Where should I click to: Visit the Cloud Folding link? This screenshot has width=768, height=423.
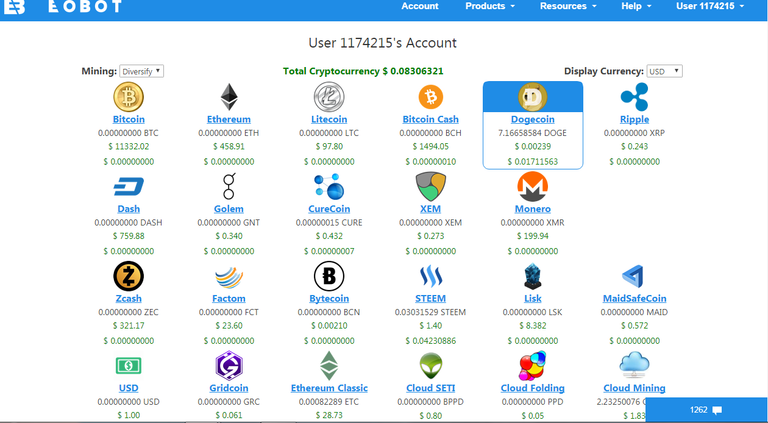[533, 388]
